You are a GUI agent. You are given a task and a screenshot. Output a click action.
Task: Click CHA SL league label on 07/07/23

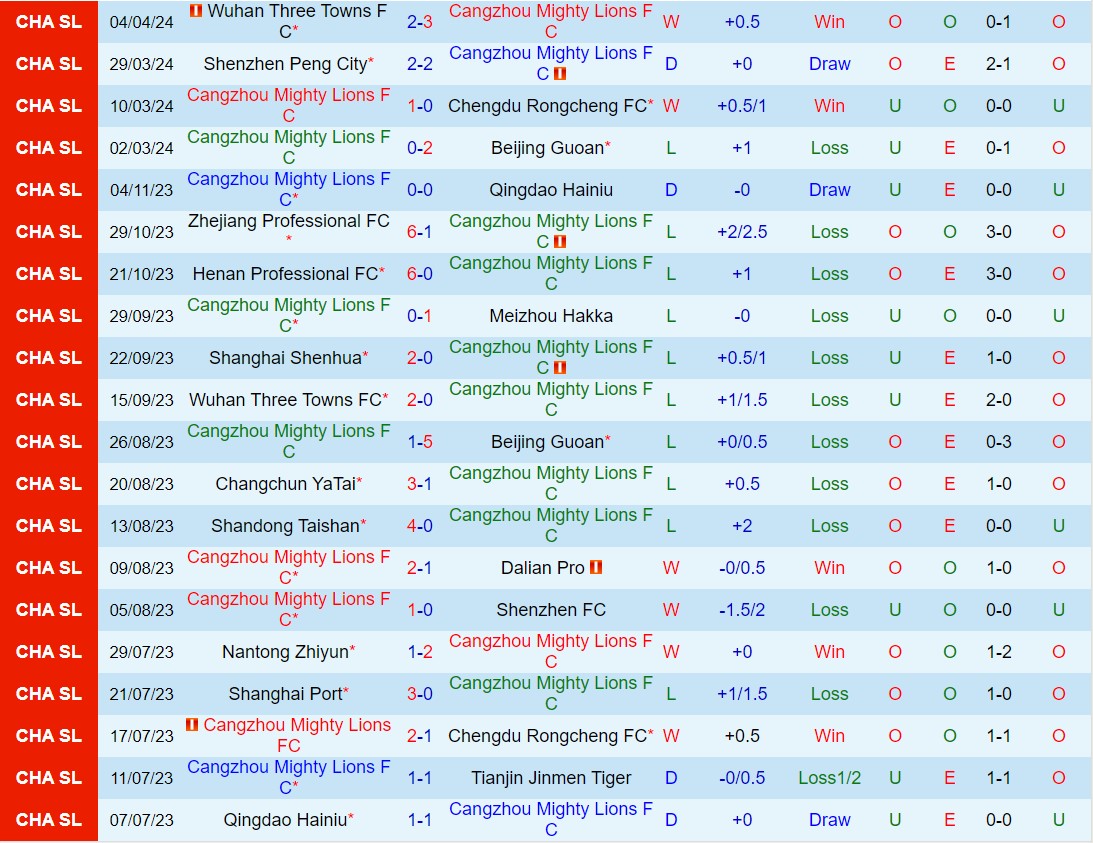click(x=49, y=820)
